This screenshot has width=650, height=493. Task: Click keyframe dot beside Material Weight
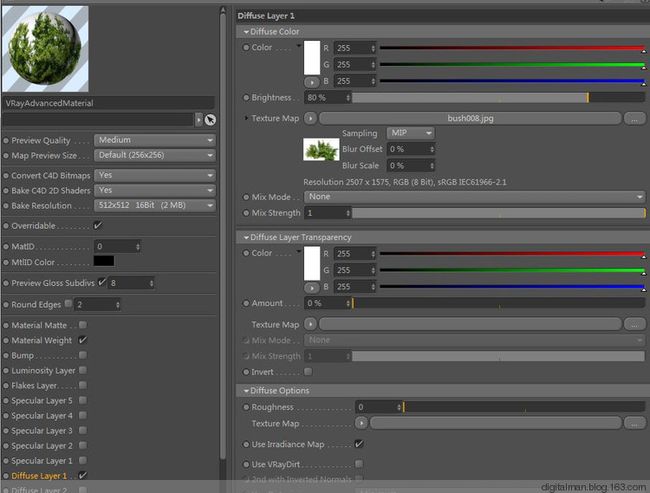[6, 341]
